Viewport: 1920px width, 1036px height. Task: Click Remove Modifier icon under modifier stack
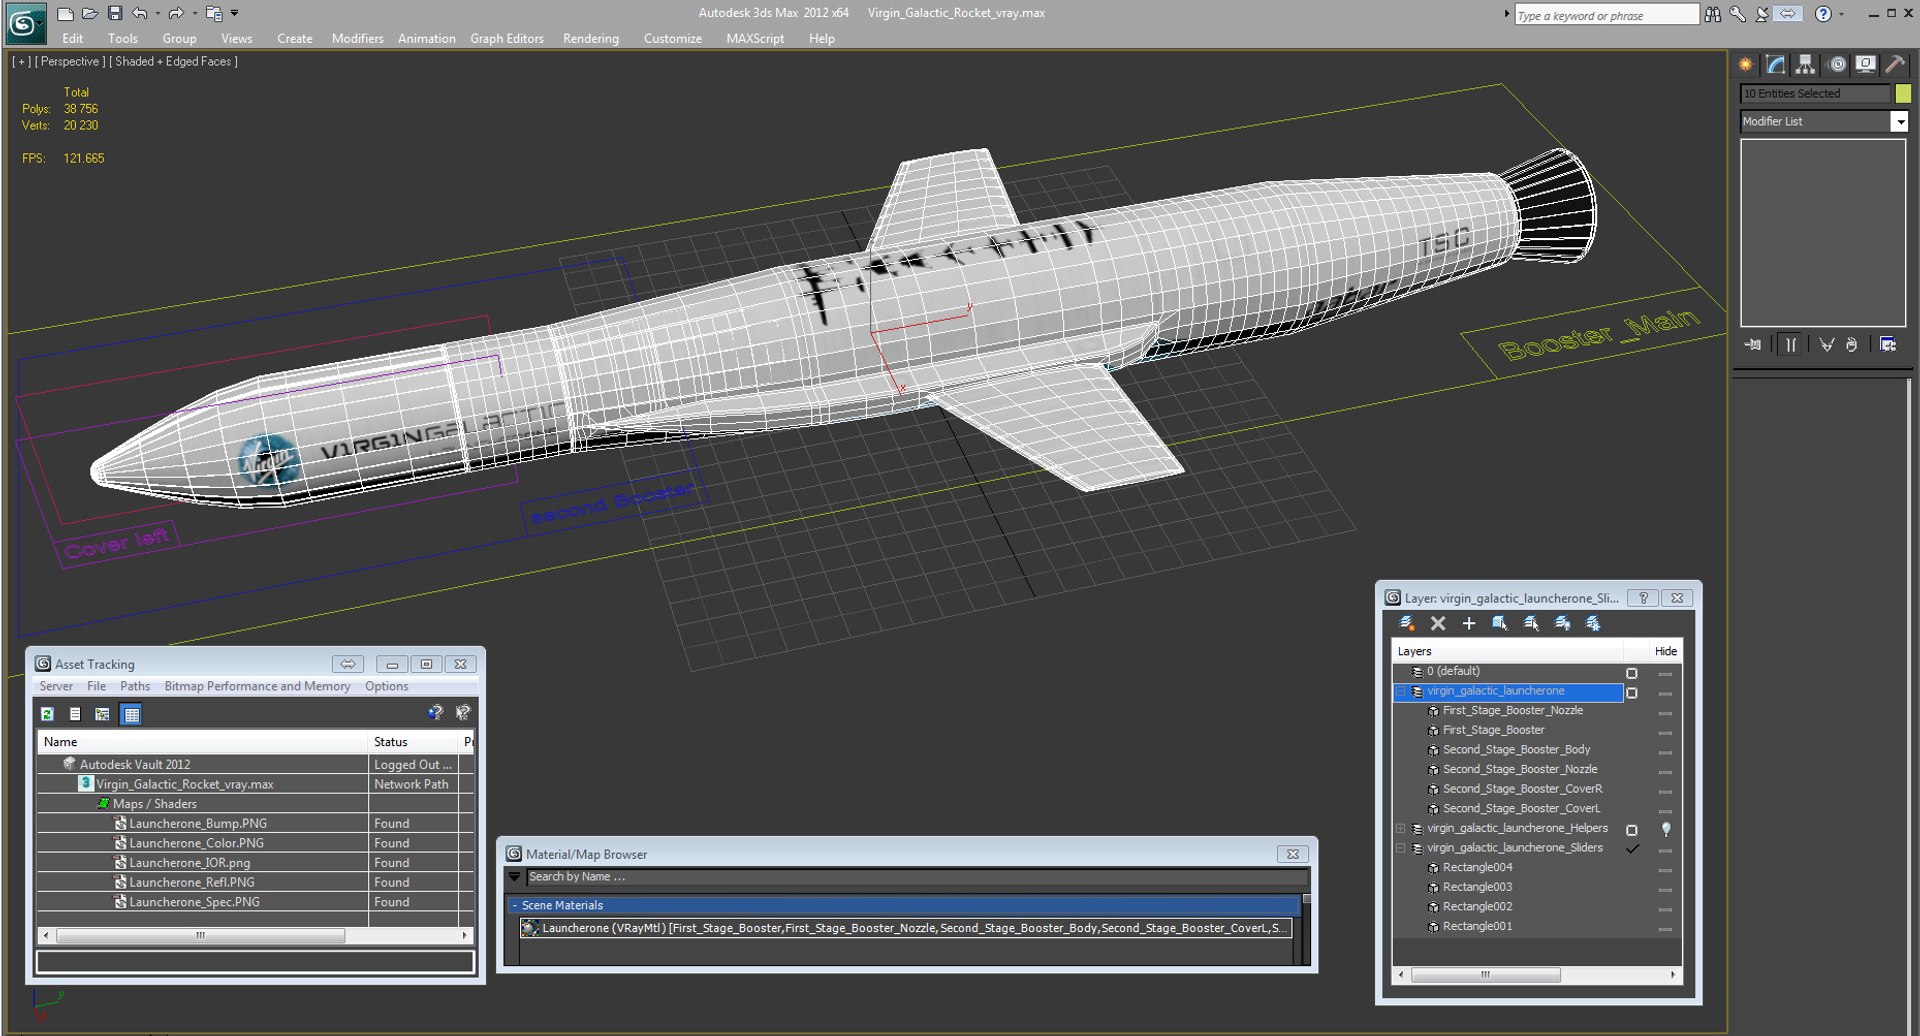pos(1852,344)
